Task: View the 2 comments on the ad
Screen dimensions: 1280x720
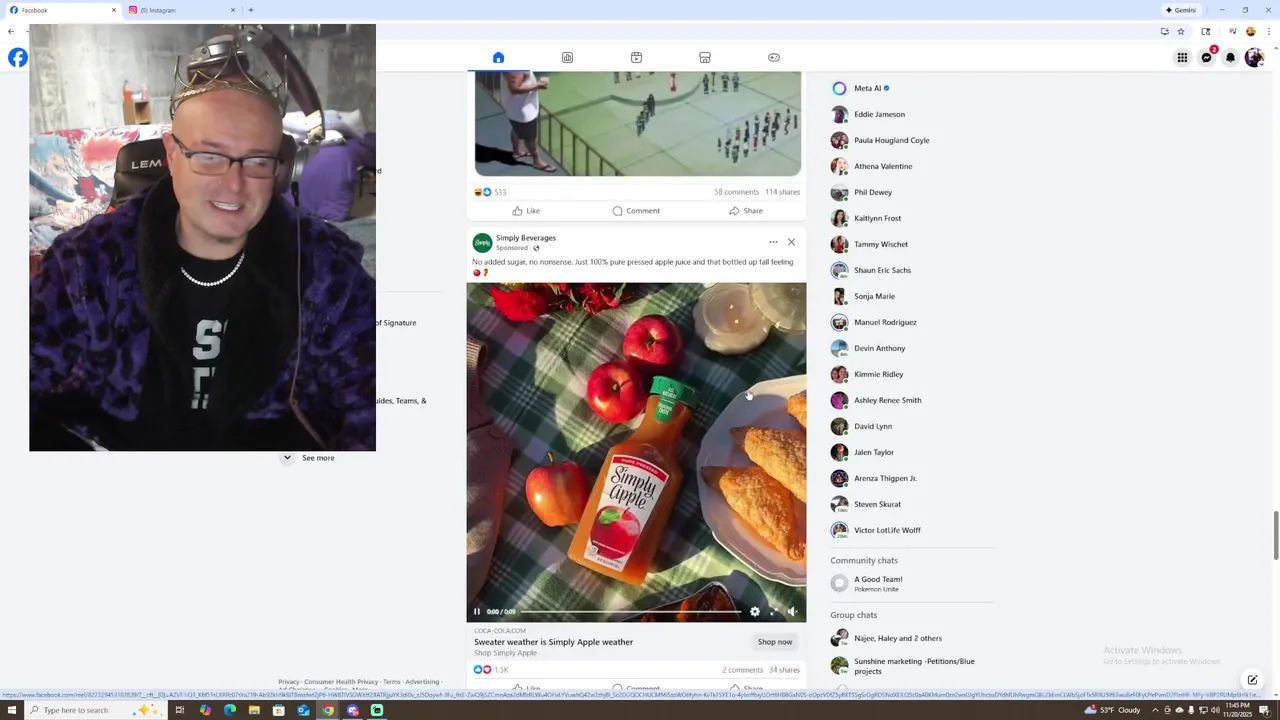Action: pos(742,670)
